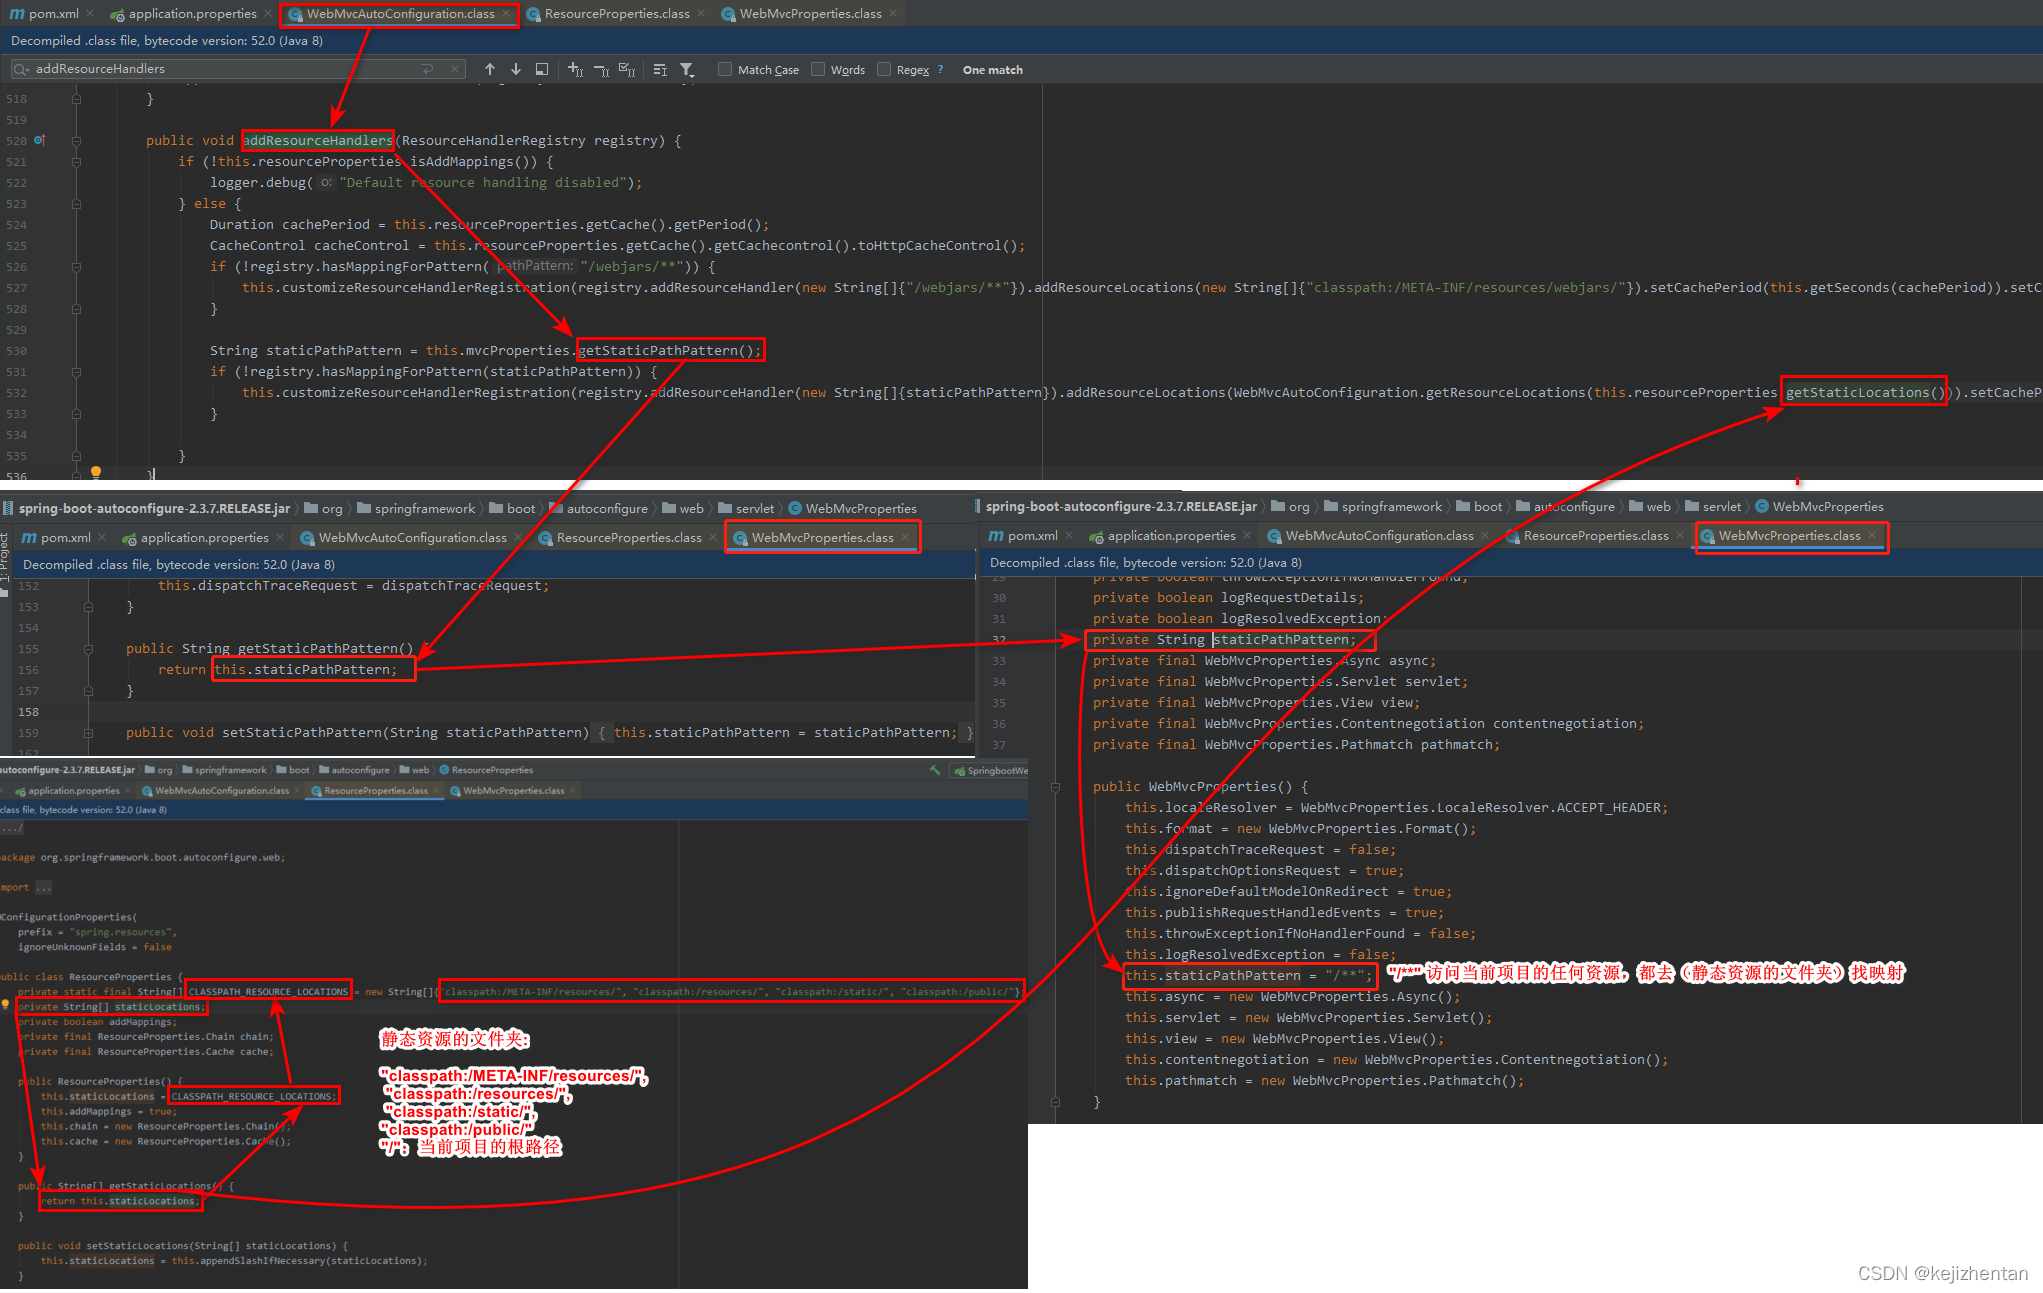This screenshot has height=1293, width=2043.
Task: Toggle the multiline search results icon
Action: coord(660,69)
